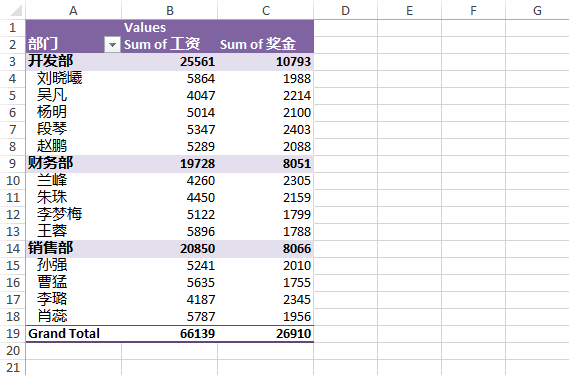Select row 19 header
Screen dimensions: 569x375
(x=12, y=333)
